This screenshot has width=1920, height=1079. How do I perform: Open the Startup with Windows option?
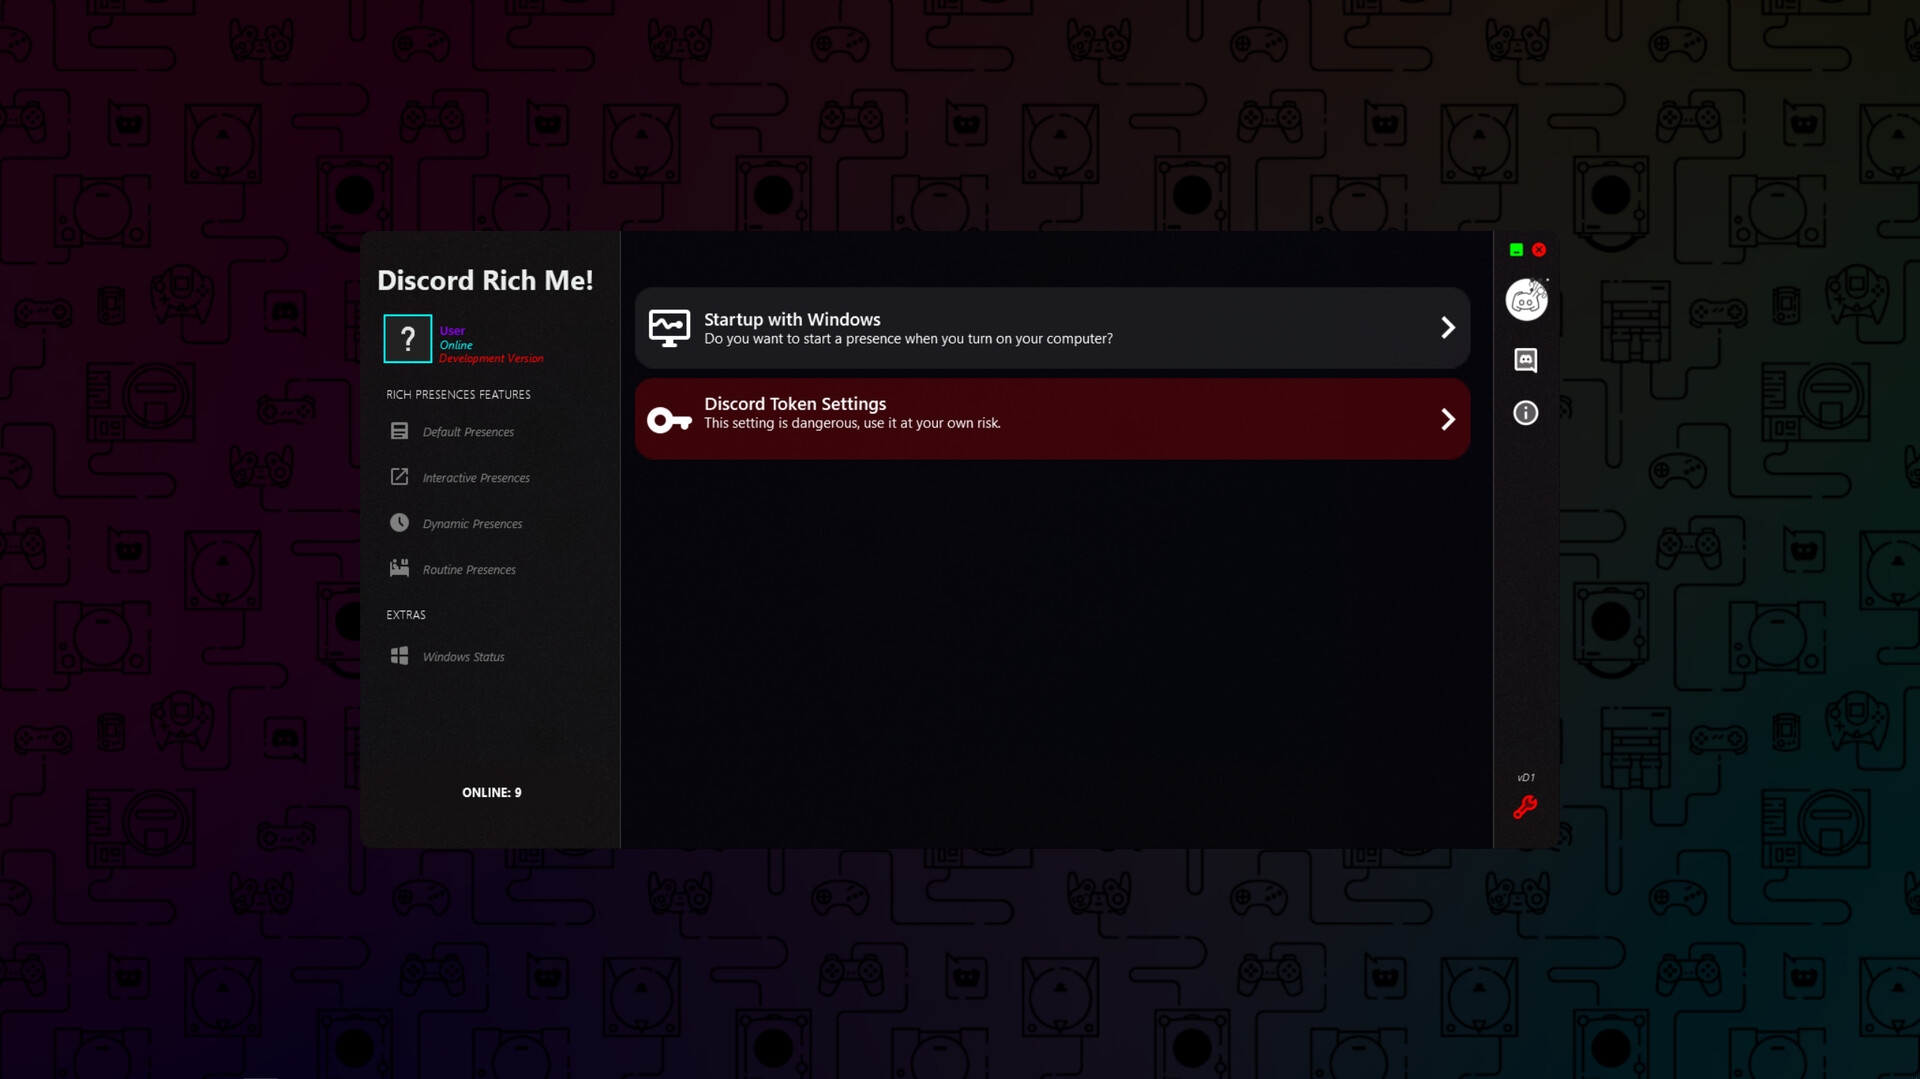click(1050, 327)
